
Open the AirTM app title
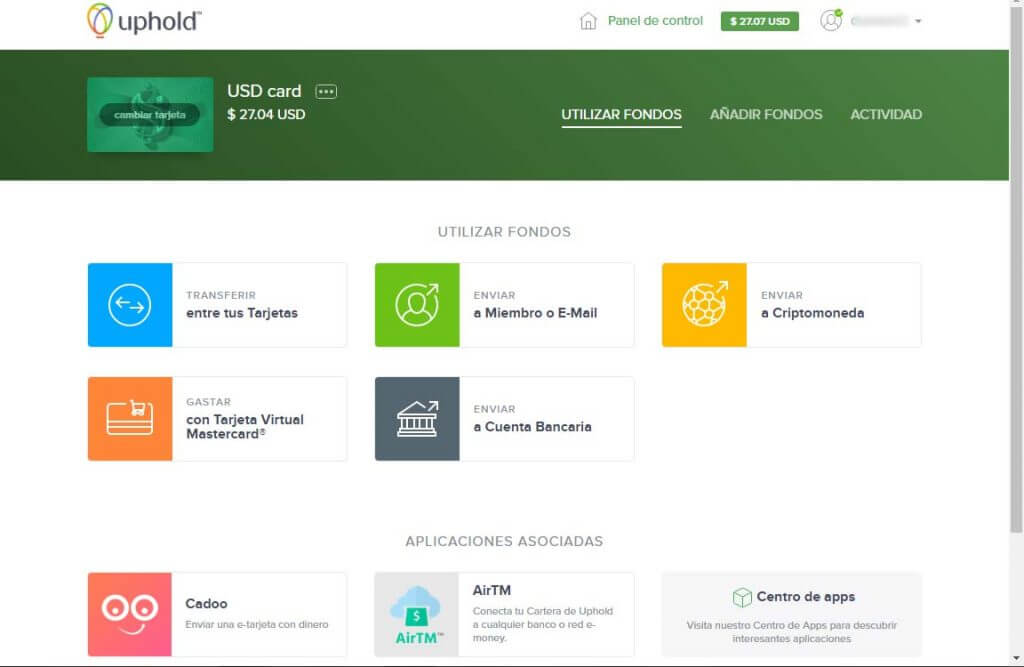coord(492,590)
